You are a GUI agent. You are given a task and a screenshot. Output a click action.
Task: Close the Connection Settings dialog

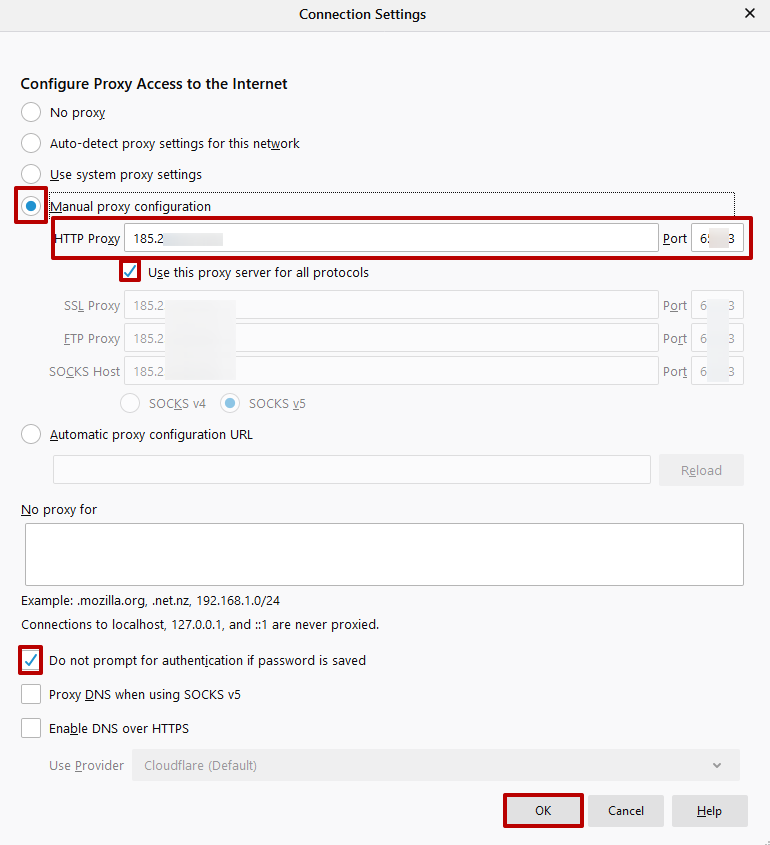[749, 14]
